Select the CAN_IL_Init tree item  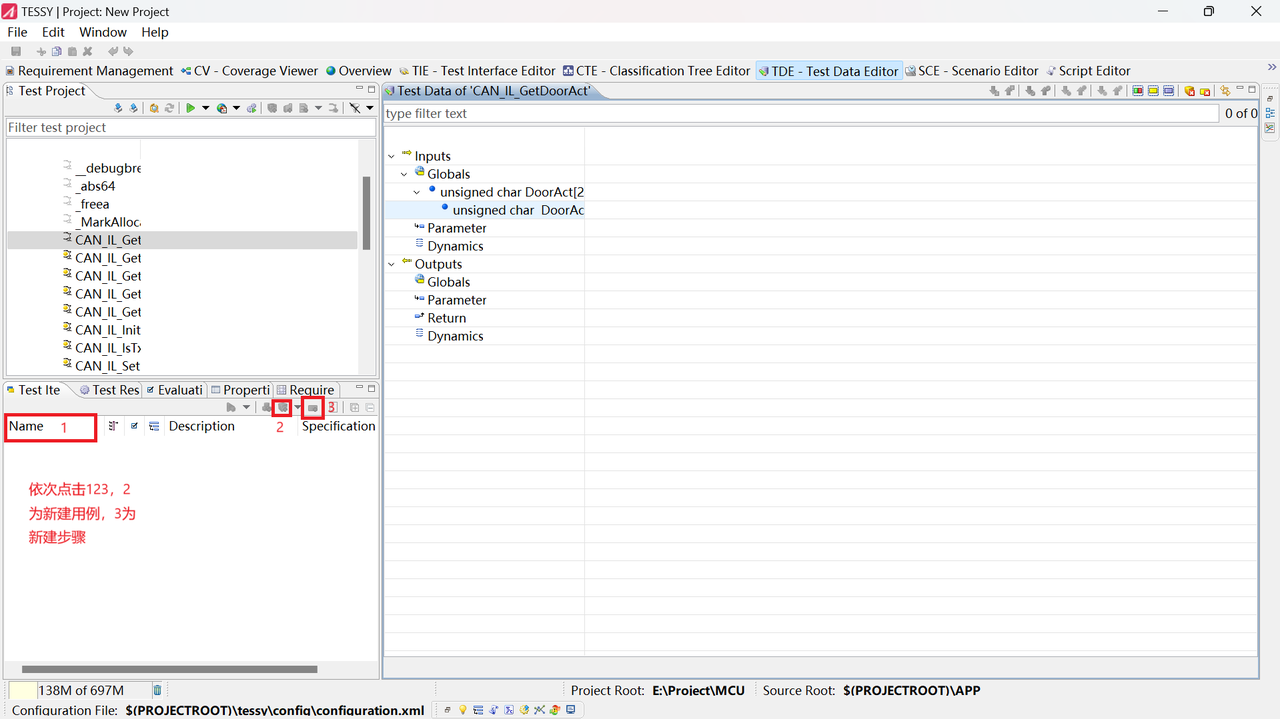point(108,330)
